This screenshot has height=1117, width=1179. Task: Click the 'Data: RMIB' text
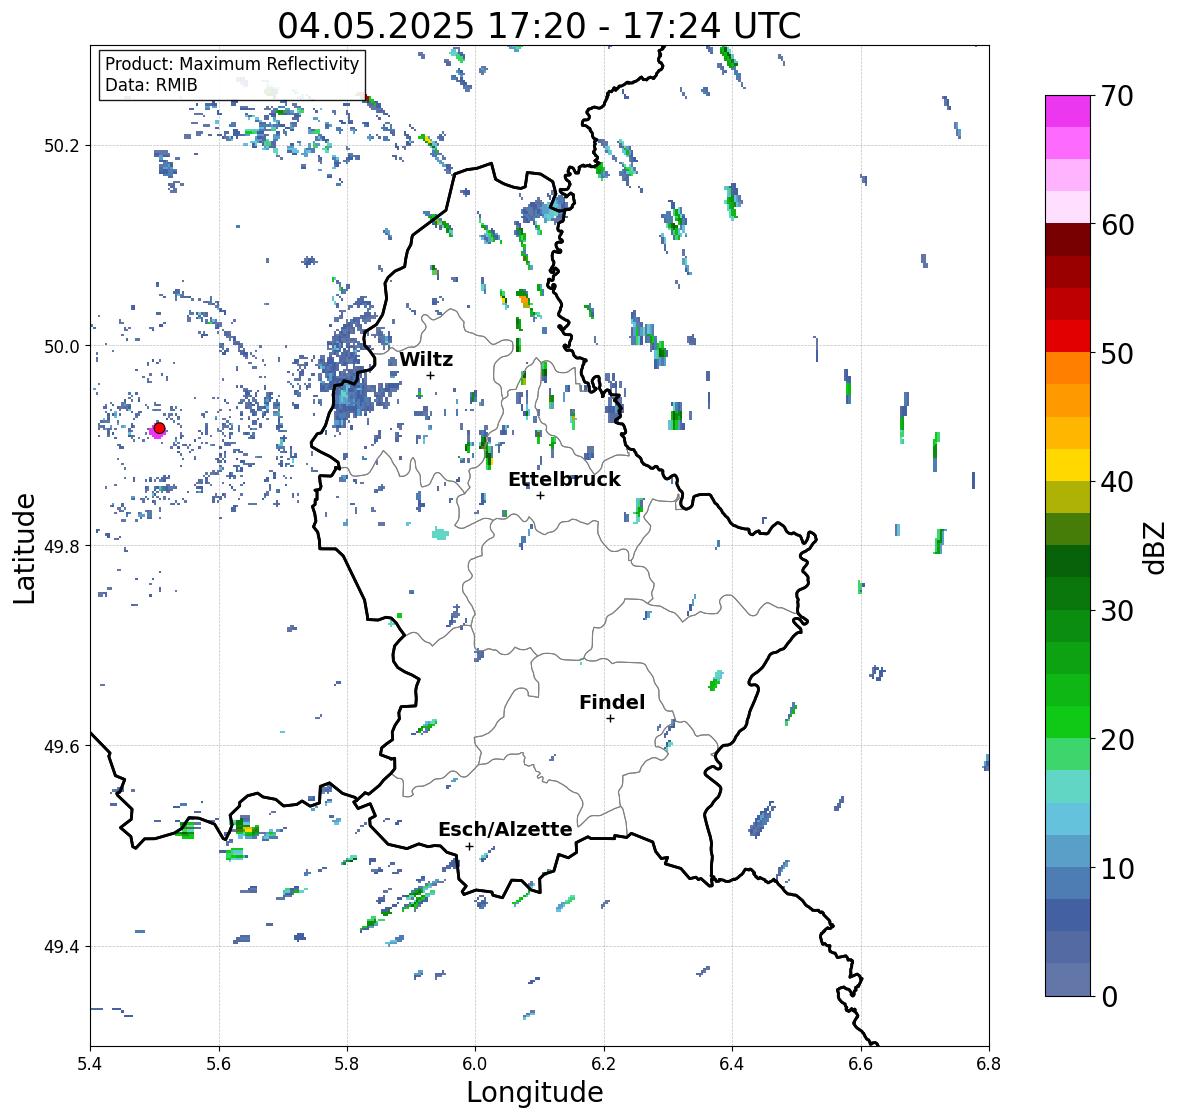[x=151, y=85]
